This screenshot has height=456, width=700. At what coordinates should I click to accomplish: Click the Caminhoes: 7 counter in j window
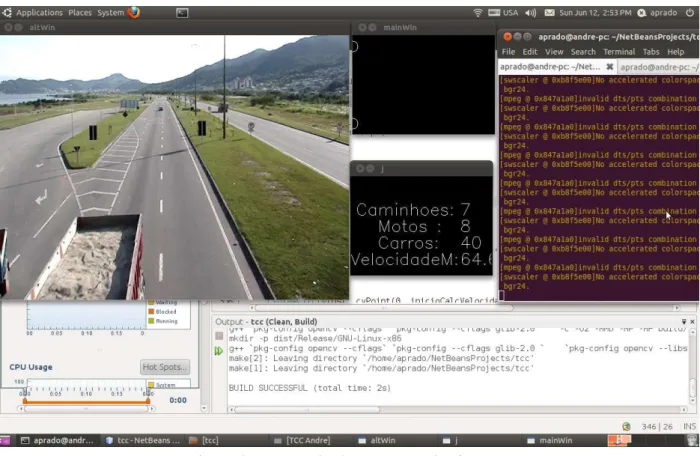(x=413, y=209)
